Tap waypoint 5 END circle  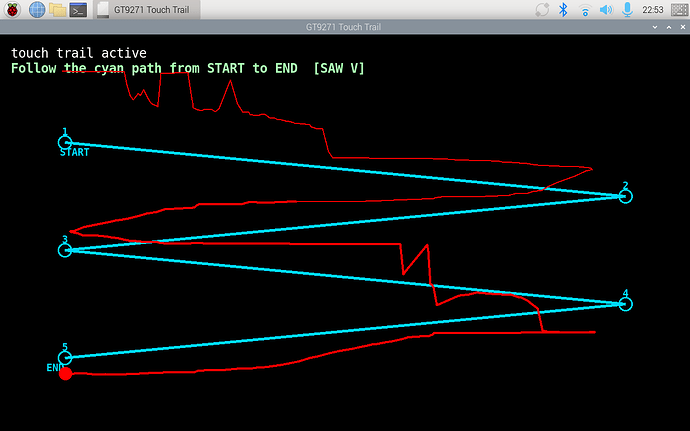coord(65,357)
